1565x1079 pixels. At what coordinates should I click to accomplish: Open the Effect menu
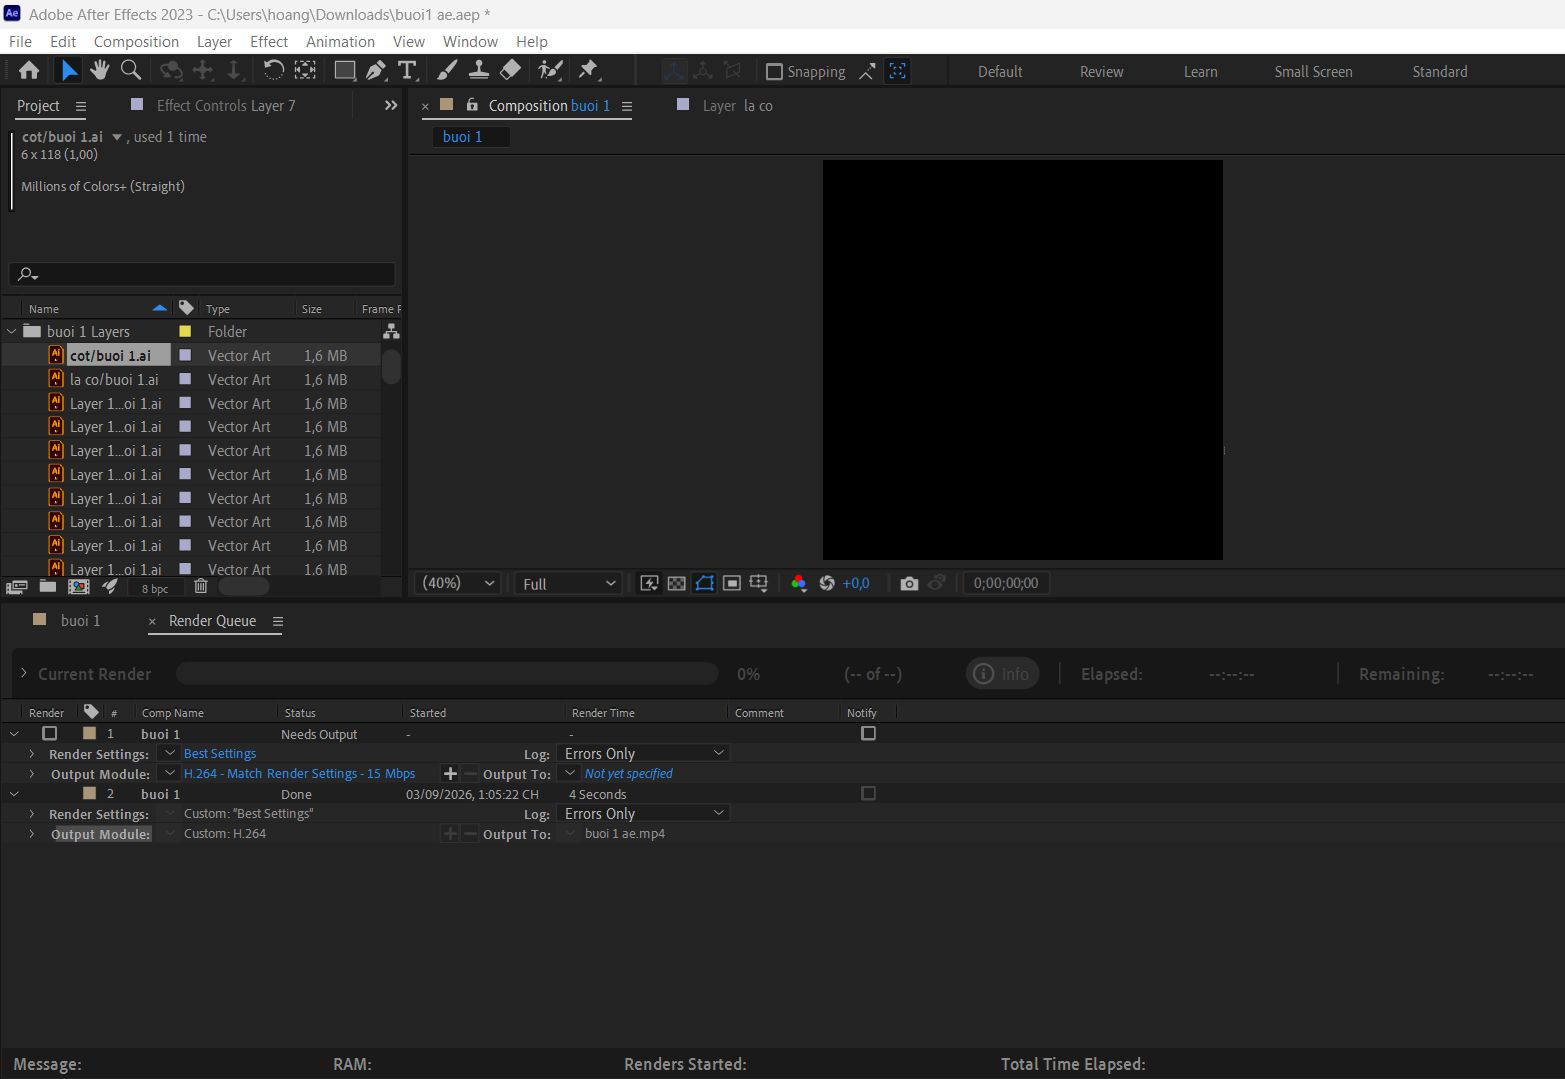coord(269,41)
